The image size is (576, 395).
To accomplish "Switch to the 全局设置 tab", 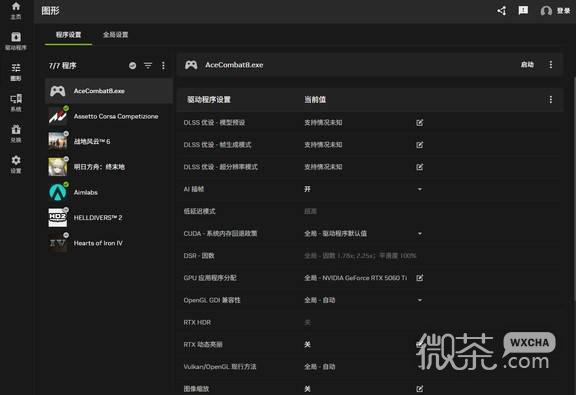I will (115, 35).
